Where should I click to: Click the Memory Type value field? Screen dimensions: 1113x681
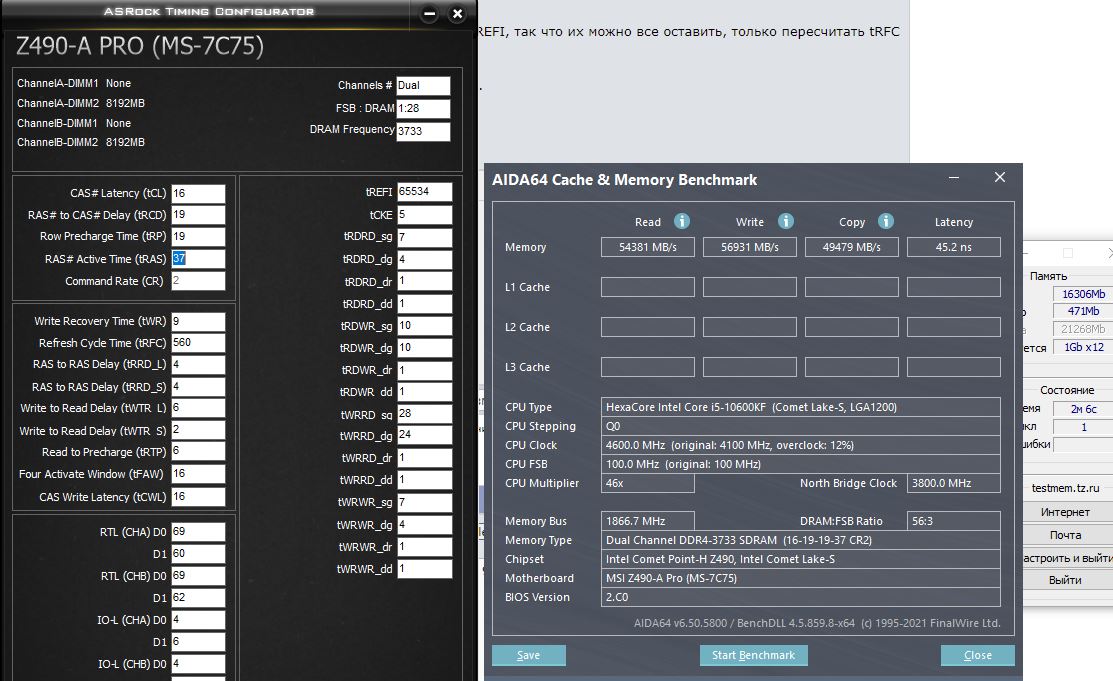point(801,540)
